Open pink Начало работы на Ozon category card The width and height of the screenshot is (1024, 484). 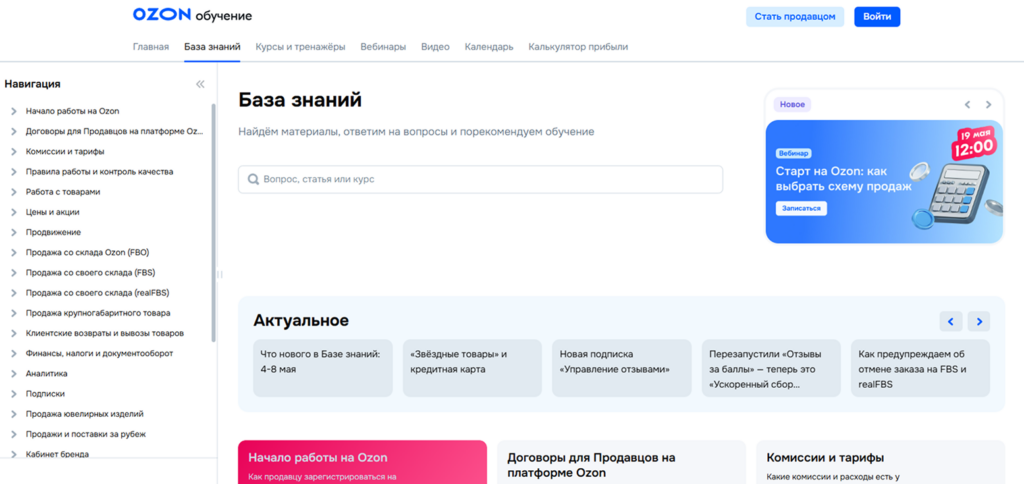click(362, 462)
